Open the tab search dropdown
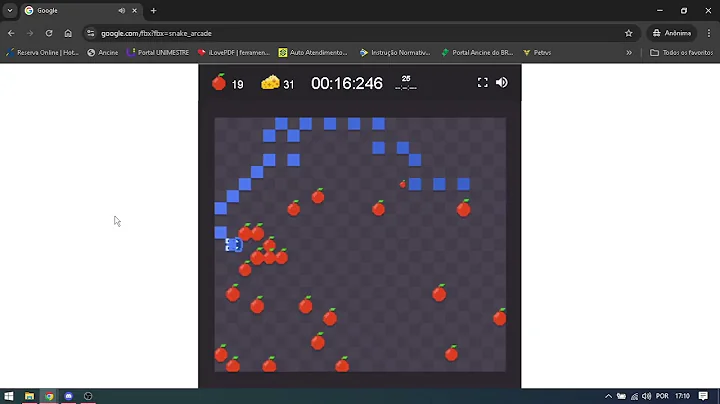 point(10,11)
